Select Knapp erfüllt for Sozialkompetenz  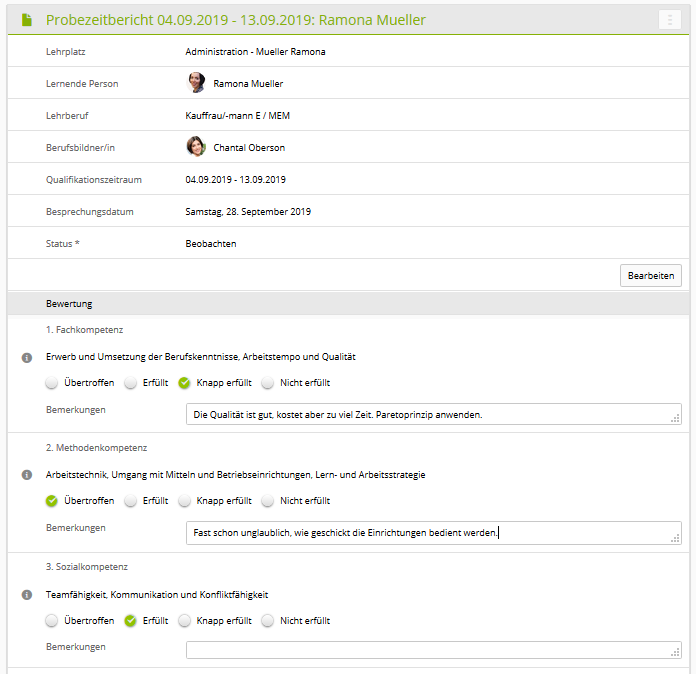(185, 621)
